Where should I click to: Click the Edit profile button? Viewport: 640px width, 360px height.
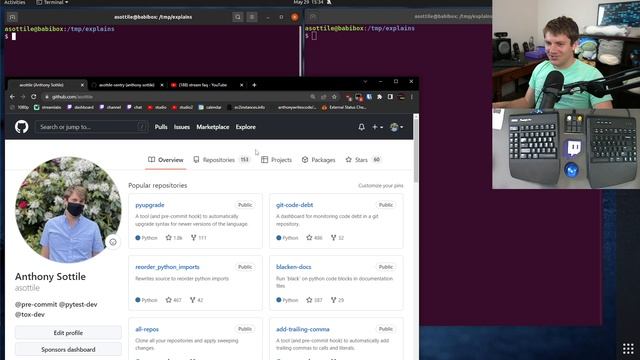click(68, 333)
